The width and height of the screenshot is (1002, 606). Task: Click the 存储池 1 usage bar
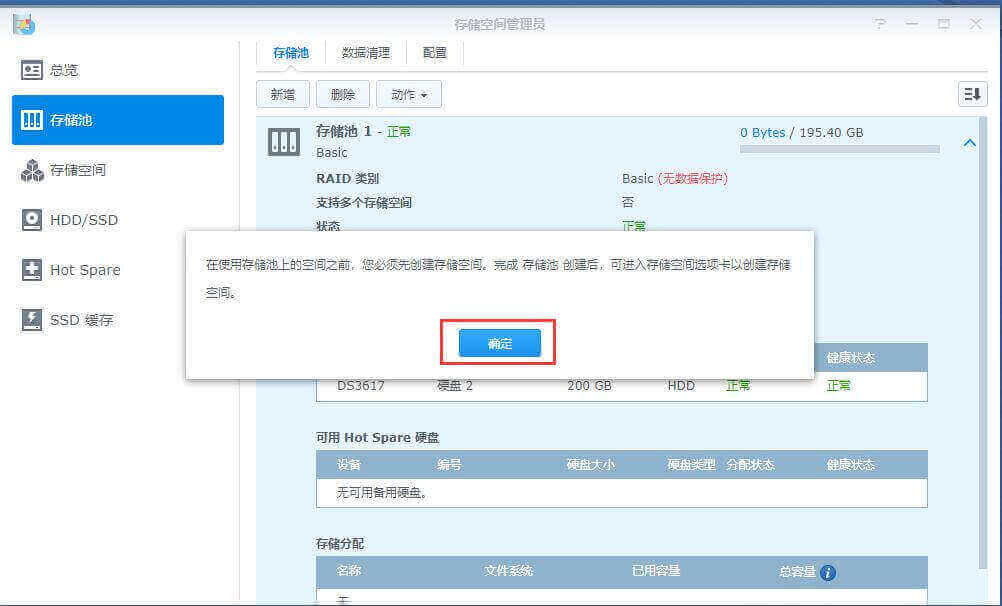click(x=839, y=149)
